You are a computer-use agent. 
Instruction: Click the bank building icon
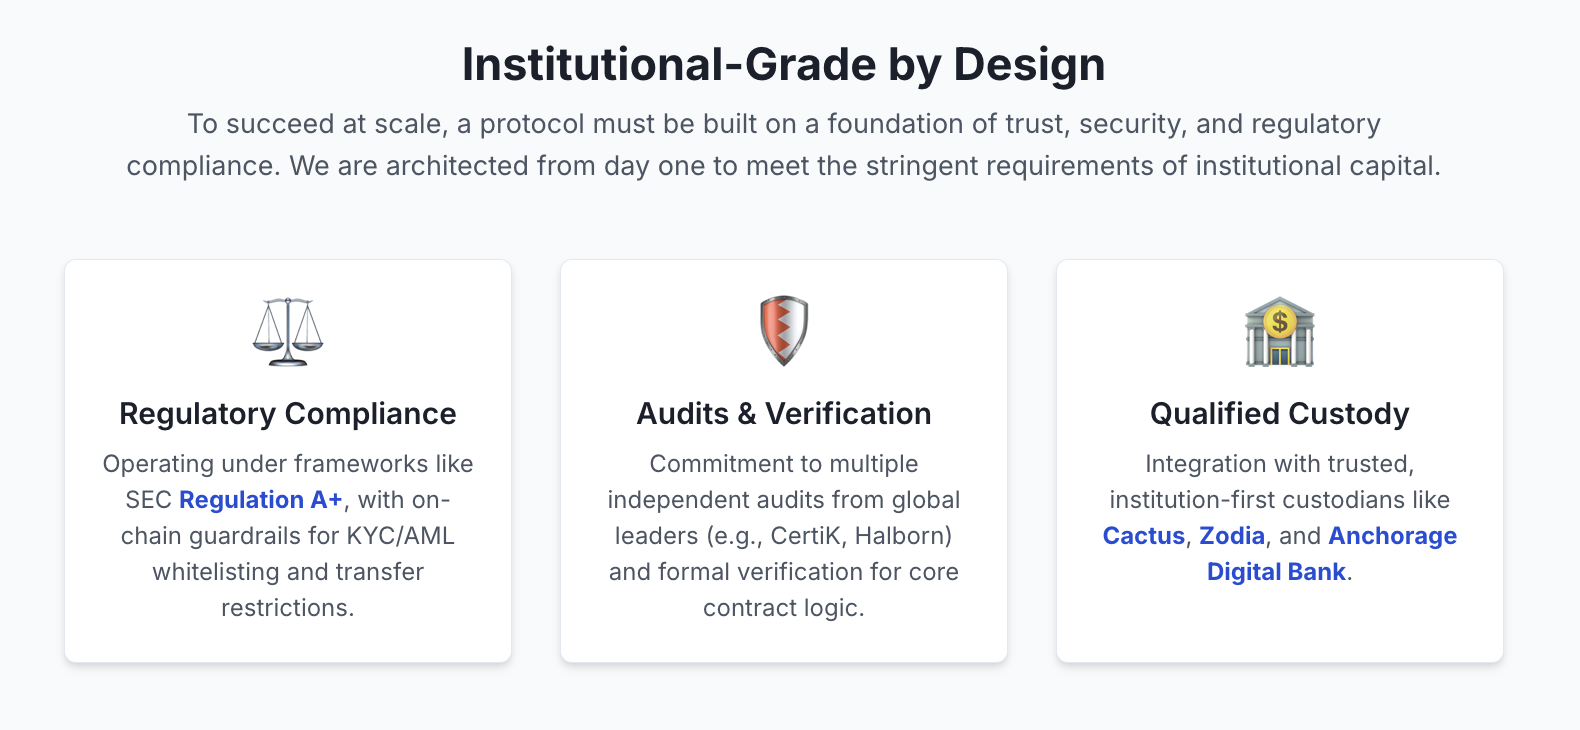(1280, 331)
